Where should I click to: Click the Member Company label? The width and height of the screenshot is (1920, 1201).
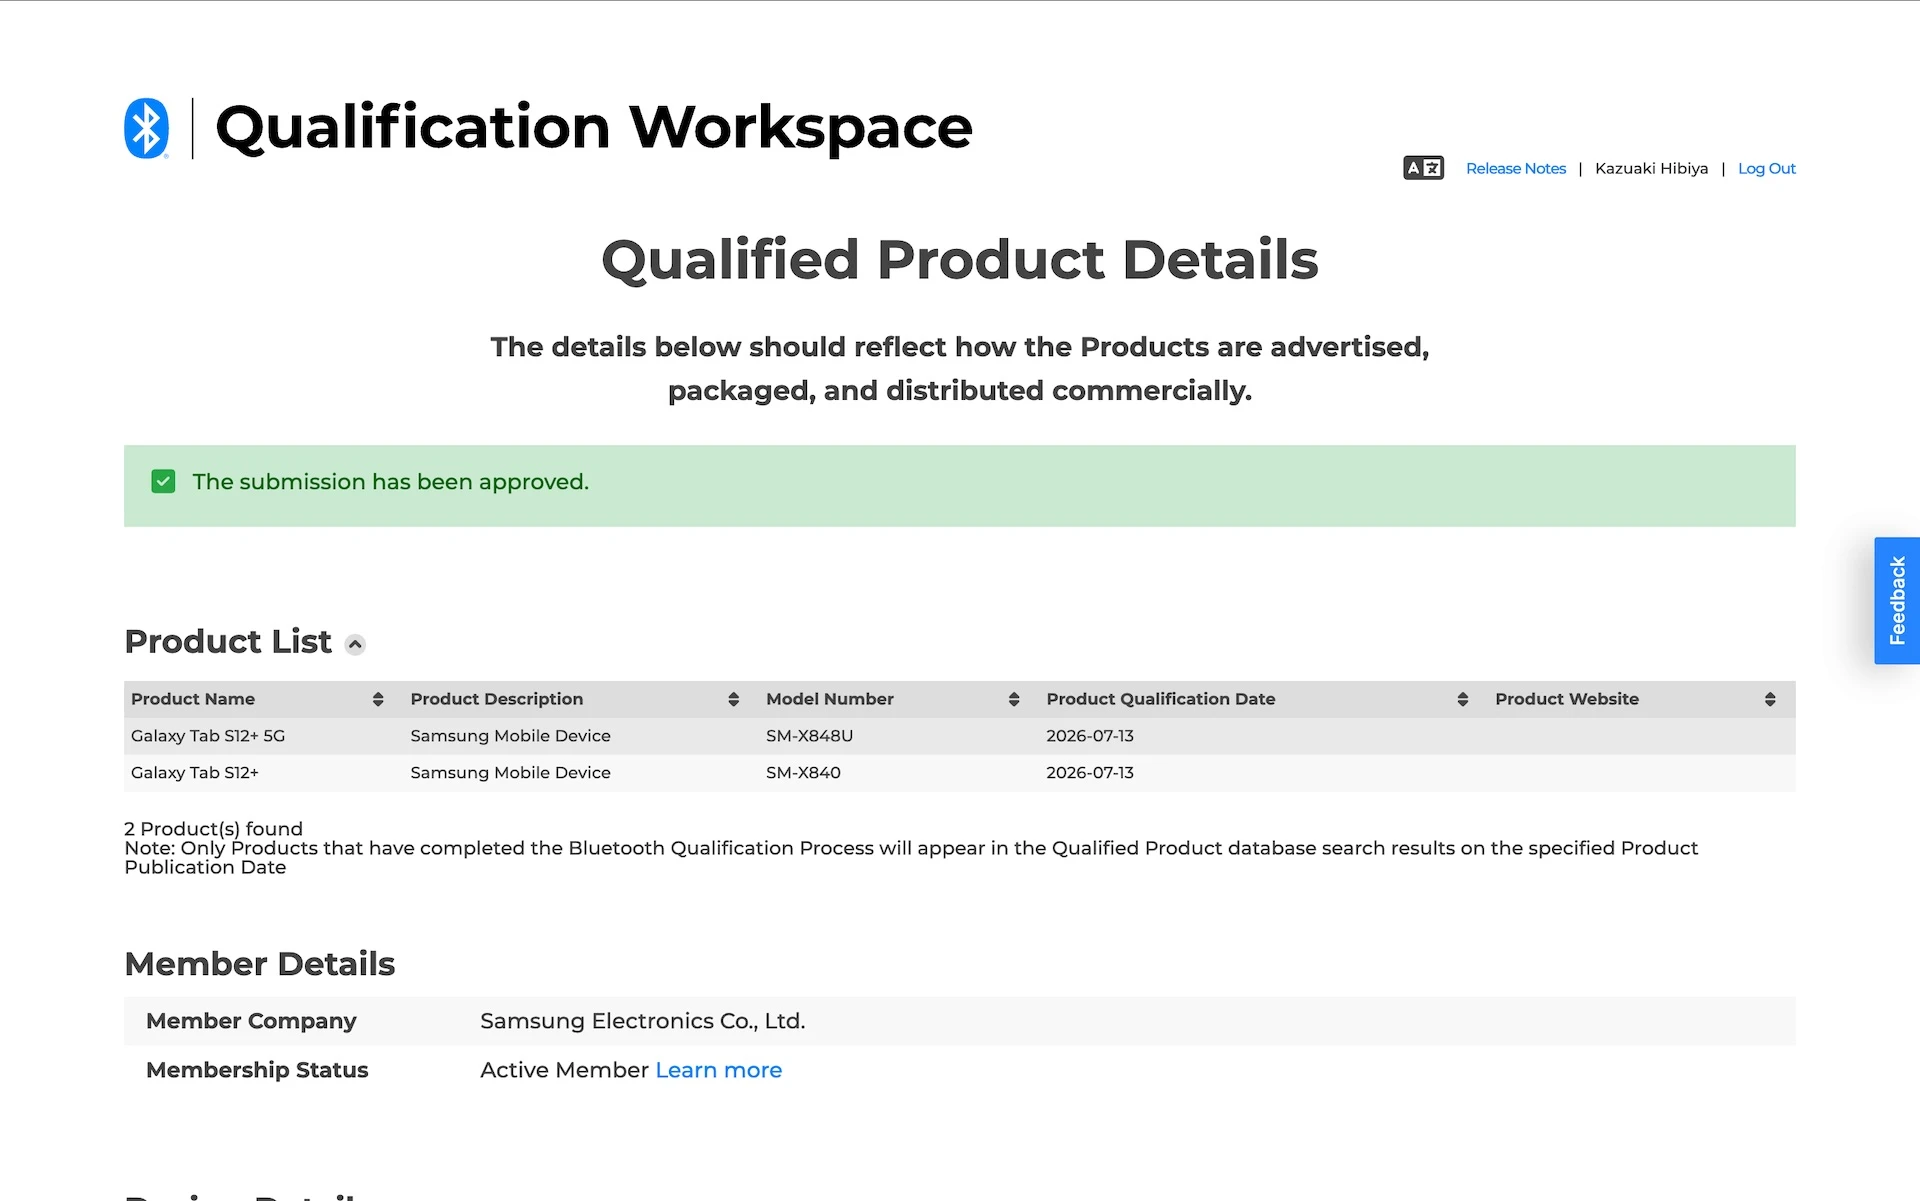(x=251, y=1021)
